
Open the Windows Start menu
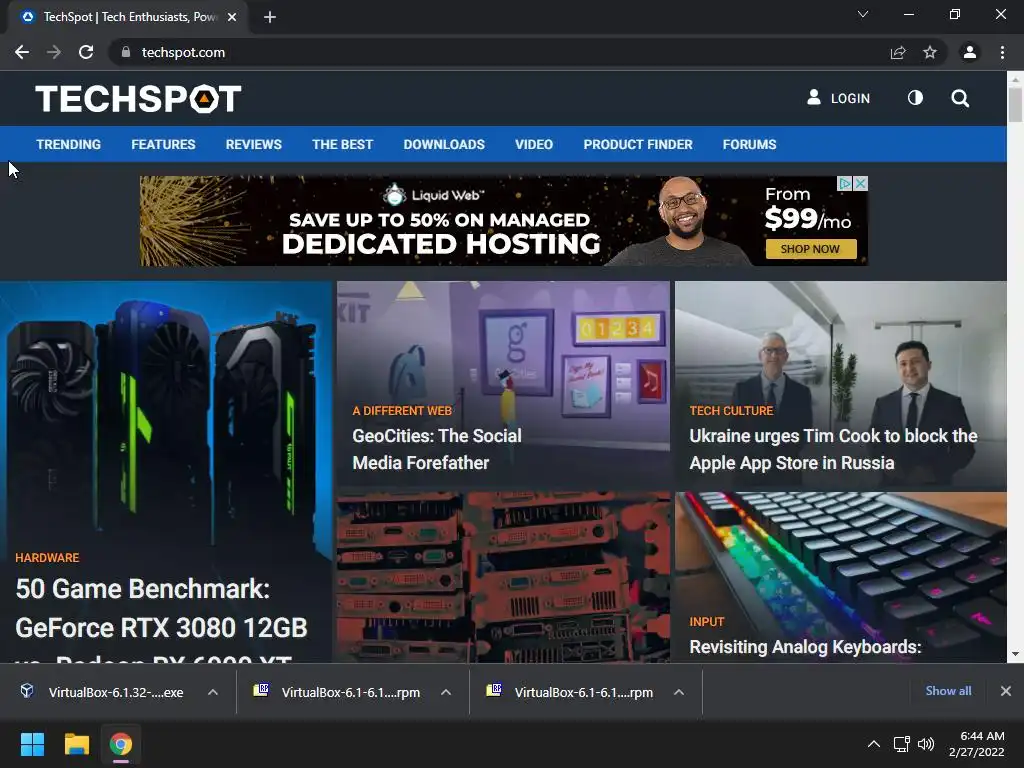32,744
